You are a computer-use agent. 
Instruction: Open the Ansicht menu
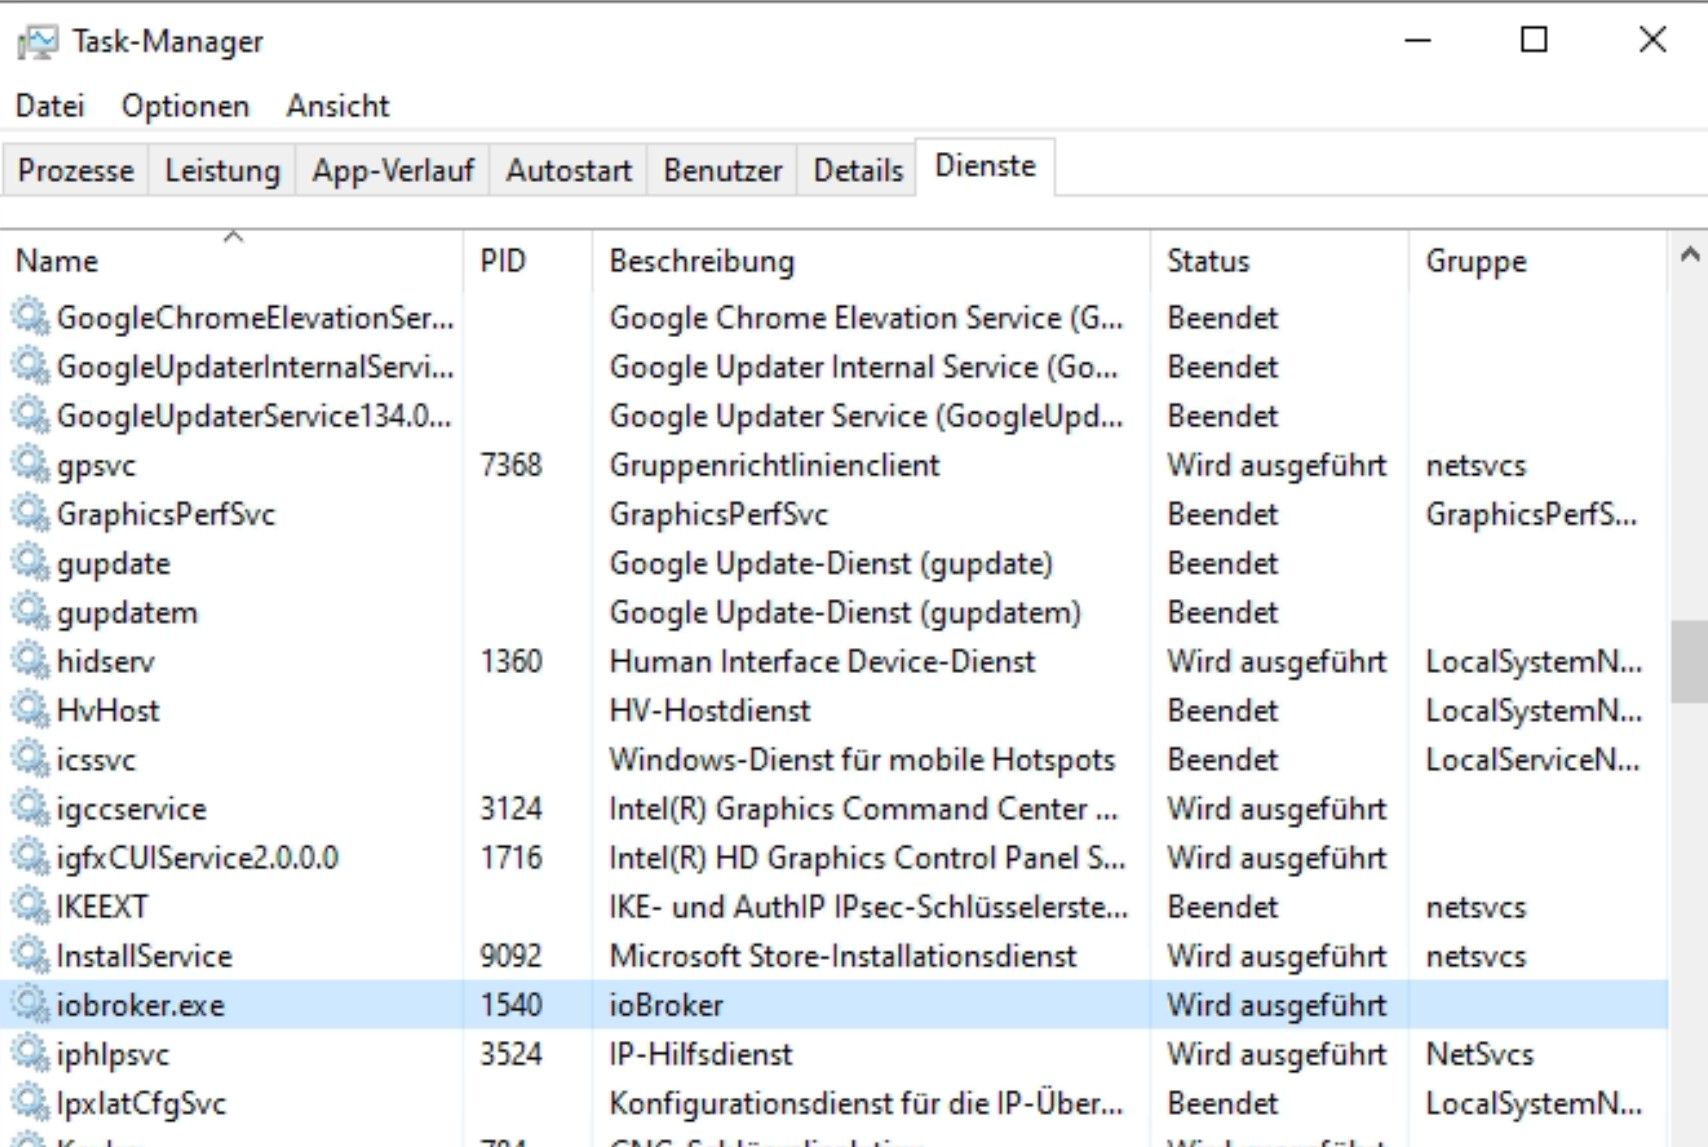(x=338, y=105)
